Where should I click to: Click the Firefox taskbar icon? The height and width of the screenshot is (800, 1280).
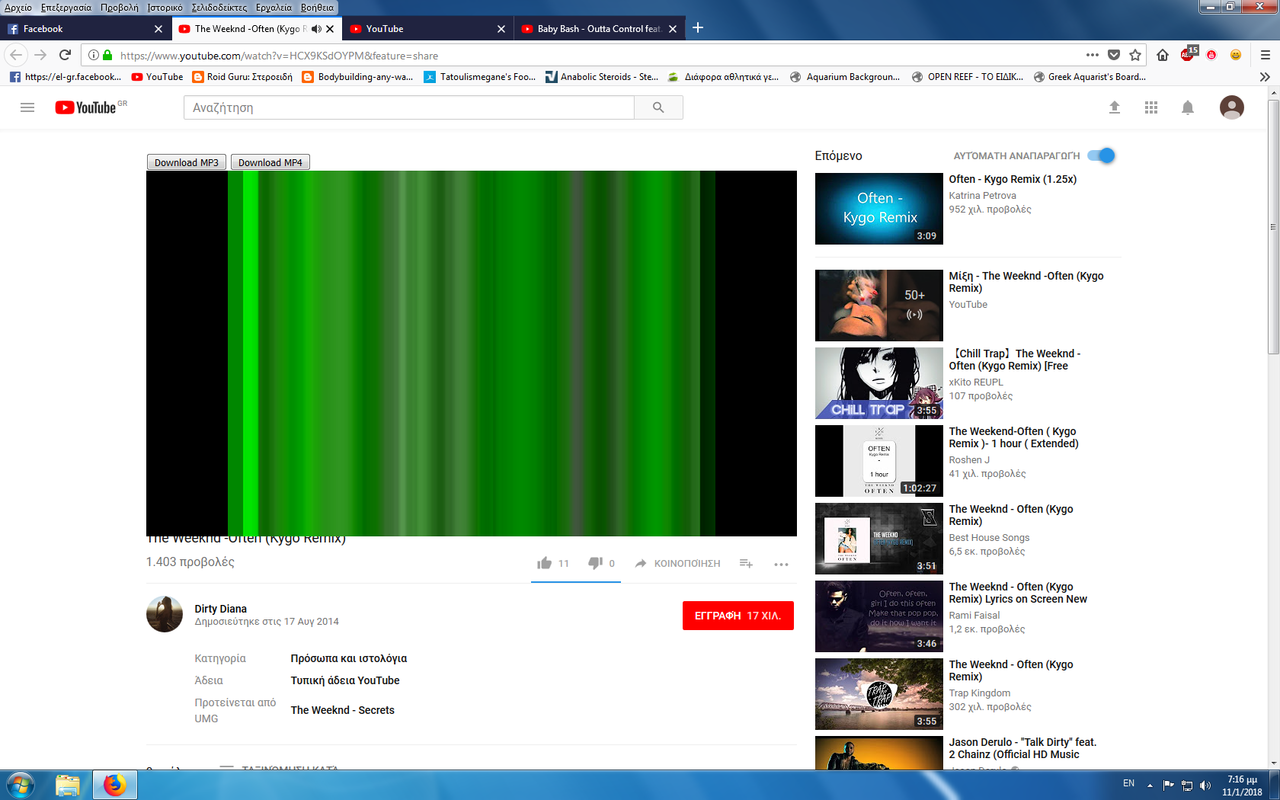pyautogui.click(x=115, y=785)
